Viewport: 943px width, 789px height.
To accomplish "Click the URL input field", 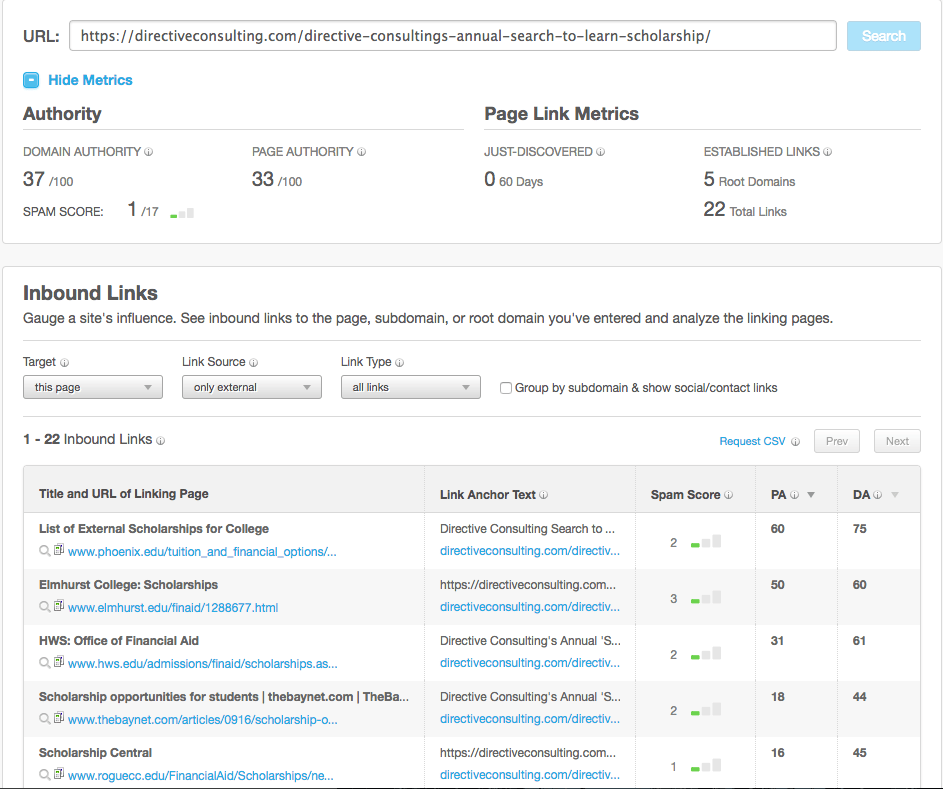I will tap(453, 36).
